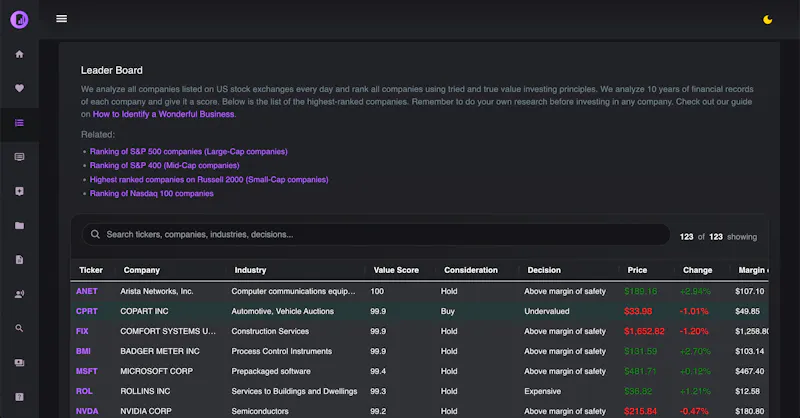Open the person-speaking sidebar icon
The height and width of the screenshot is (418, 800).
19,294
